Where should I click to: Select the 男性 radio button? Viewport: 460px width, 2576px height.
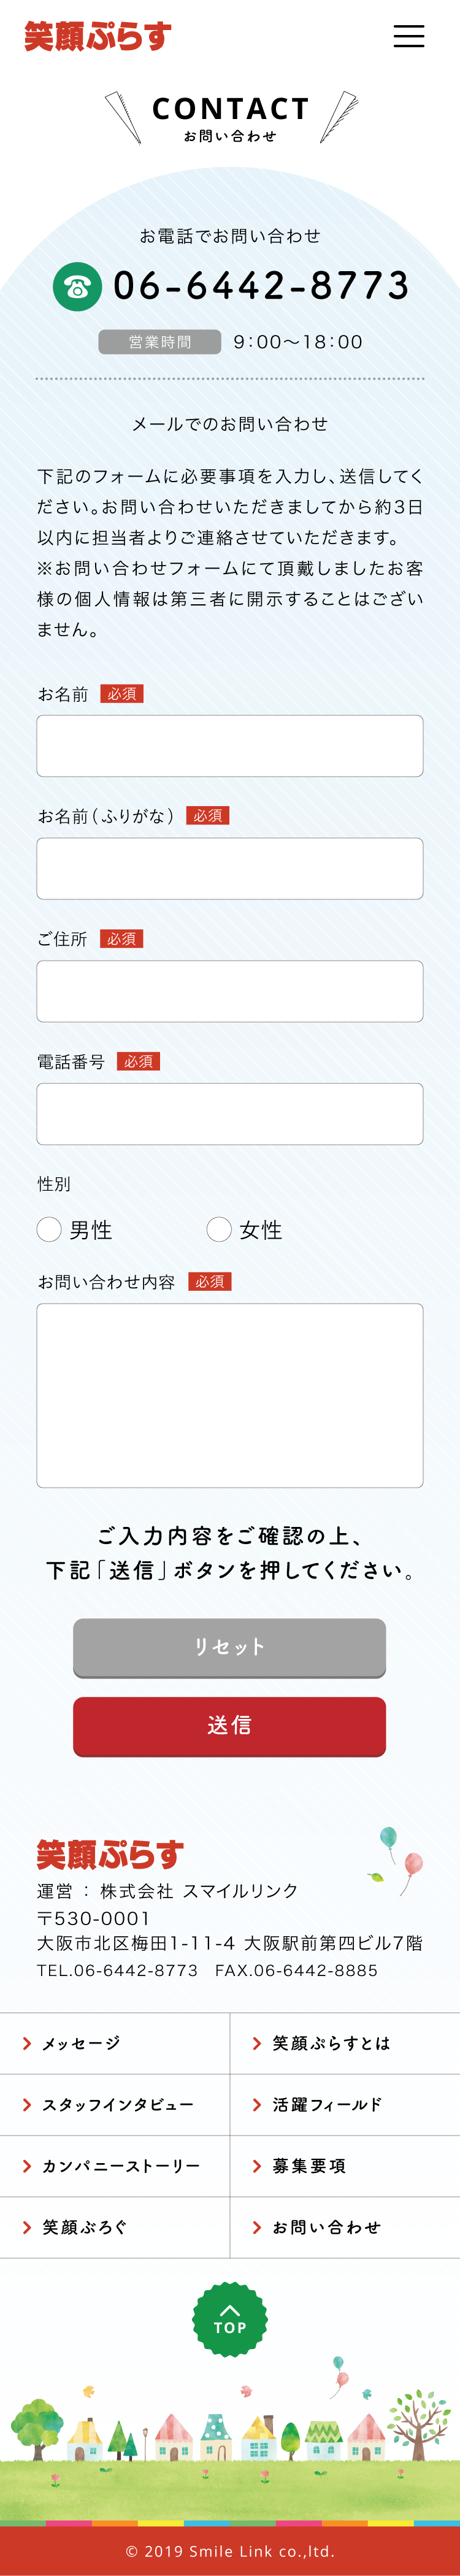coord(49,1229)
